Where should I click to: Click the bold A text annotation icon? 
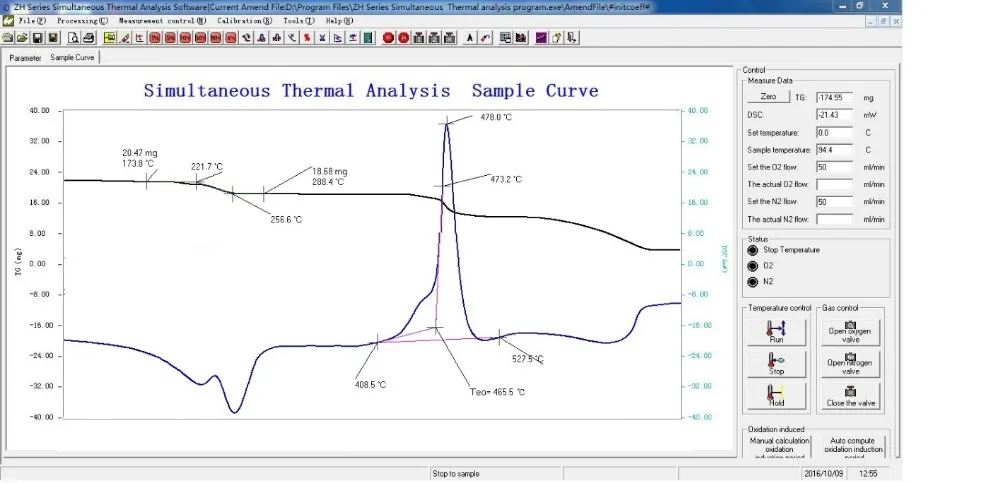470,38
